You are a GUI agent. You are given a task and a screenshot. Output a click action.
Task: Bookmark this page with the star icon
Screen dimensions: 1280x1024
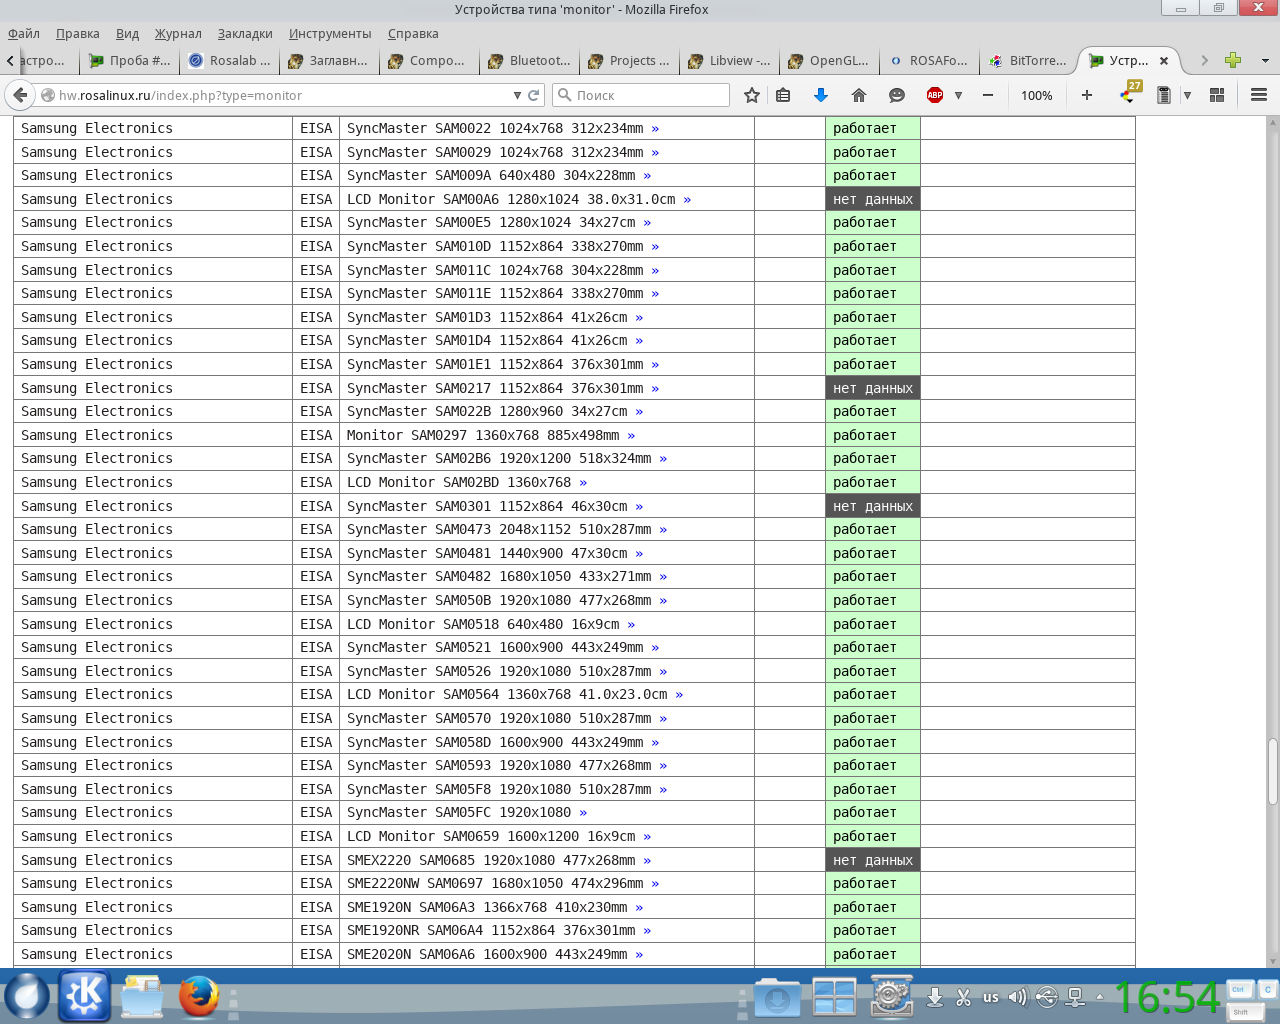752,95
